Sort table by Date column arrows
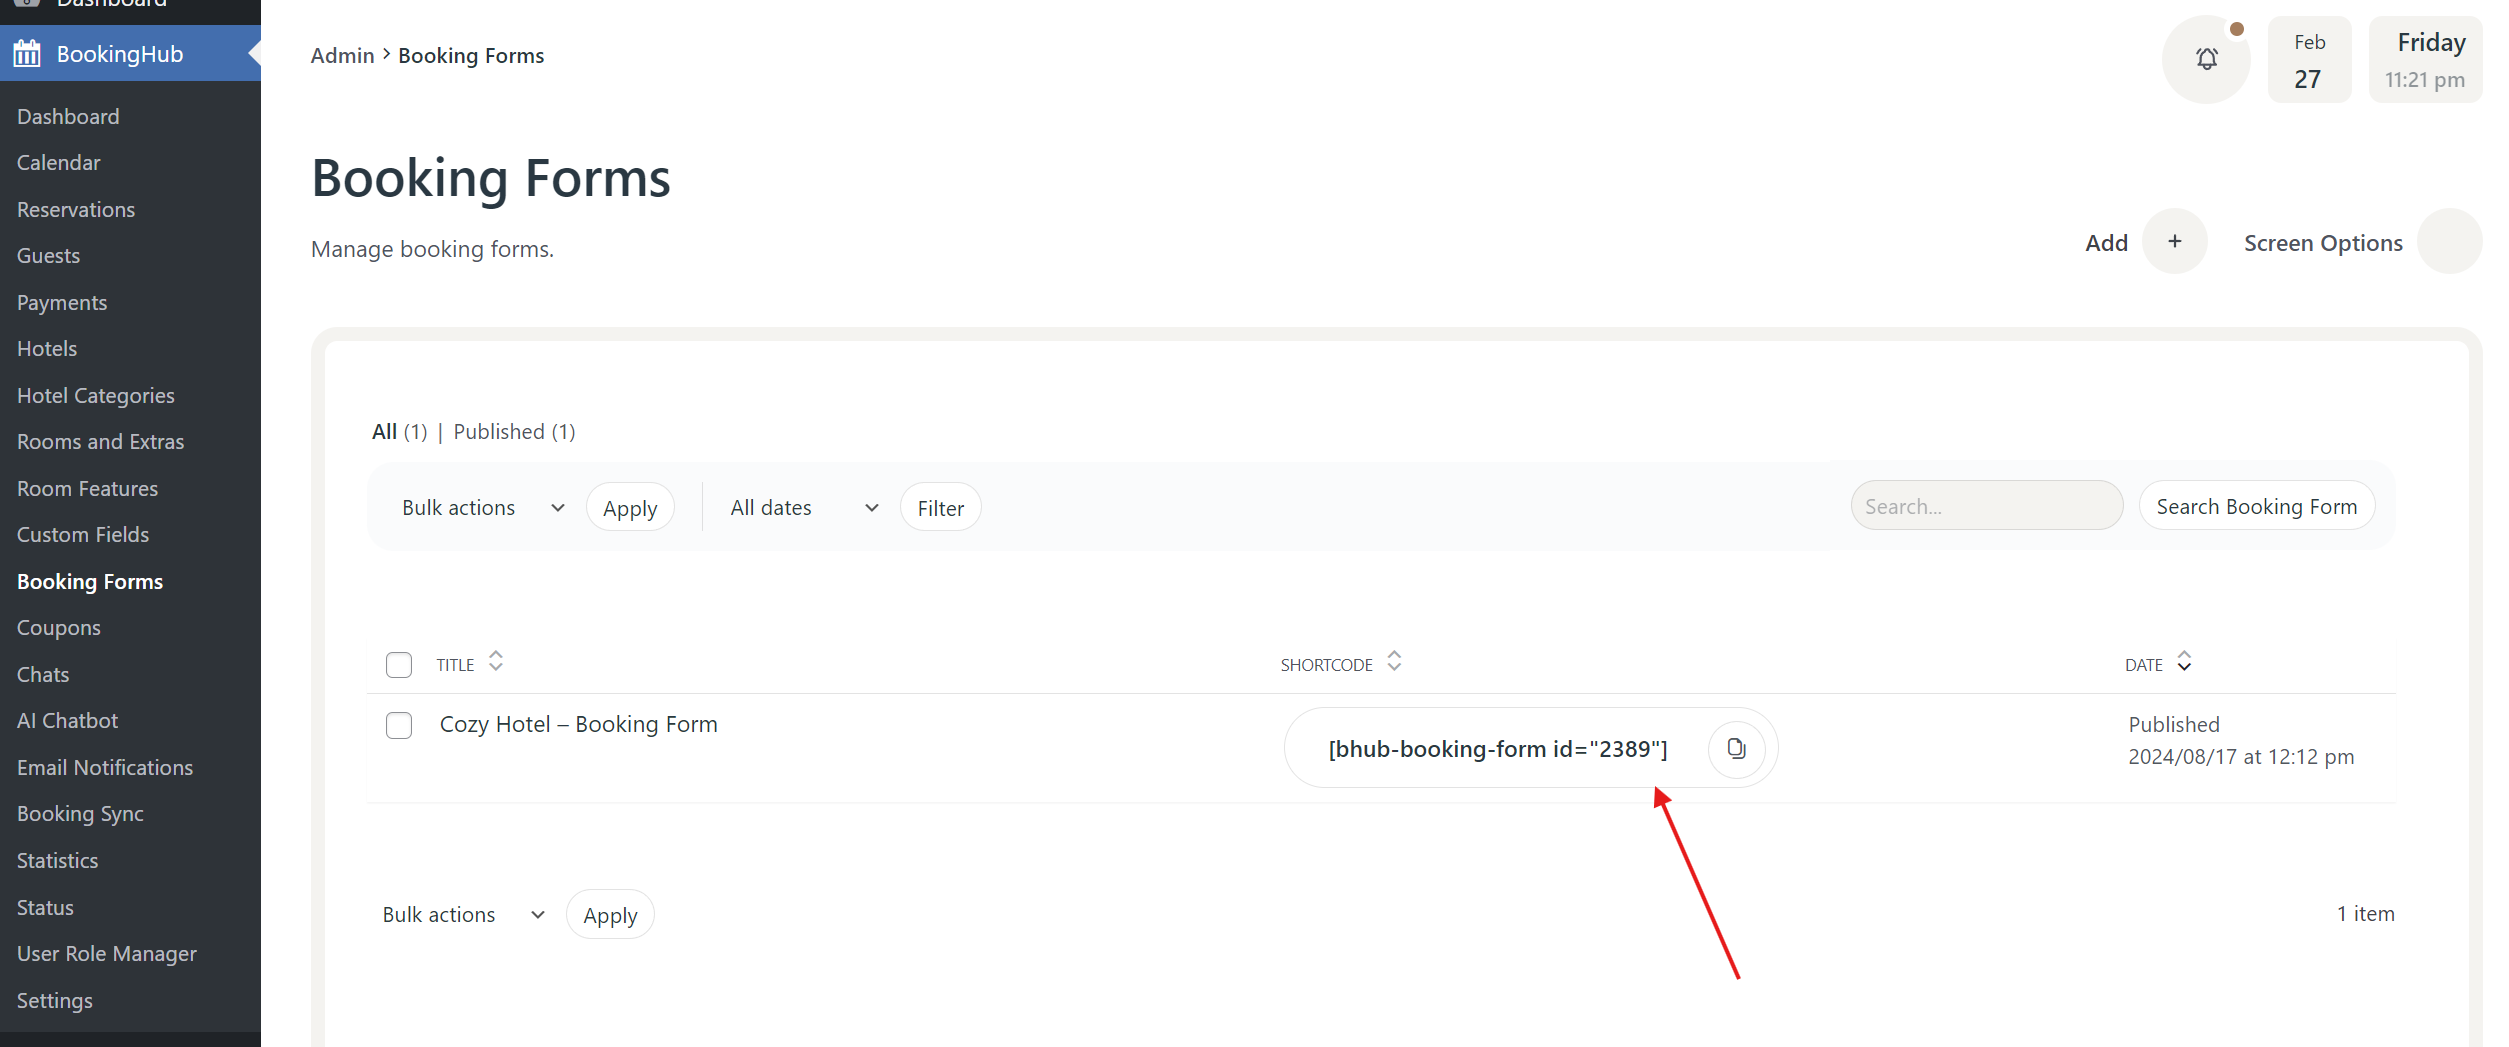The height and width of the screenshot is (1047, 2509). click(x=2184, y=662)
